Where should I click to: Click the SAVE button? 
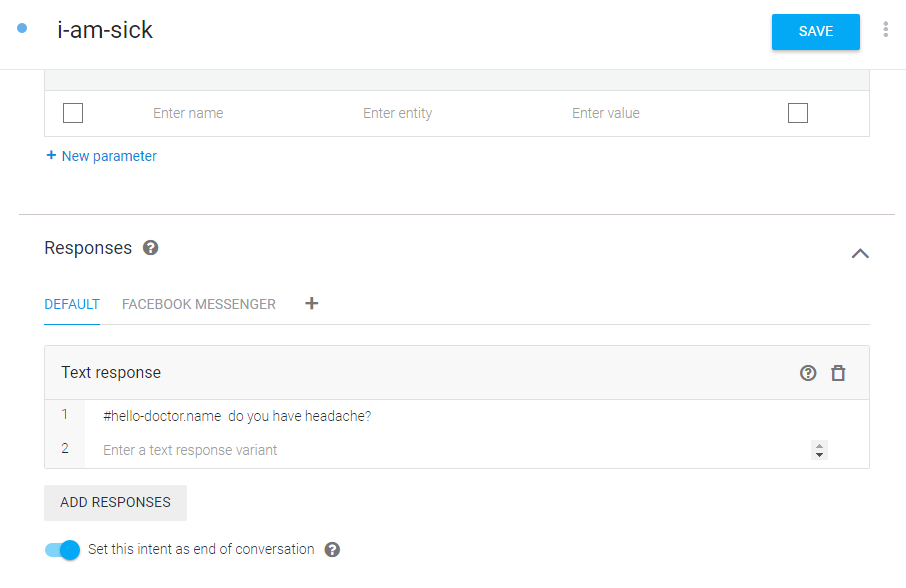pyautogui.click(x=815, y=32)
